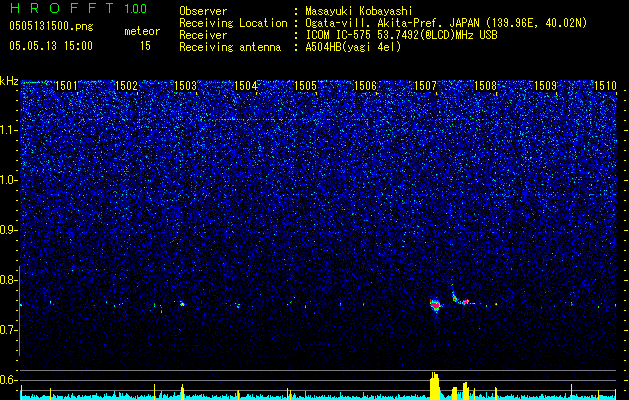The image size is (629, 400).
Task: Click the 1509 time marker
Action: [545, 86]
